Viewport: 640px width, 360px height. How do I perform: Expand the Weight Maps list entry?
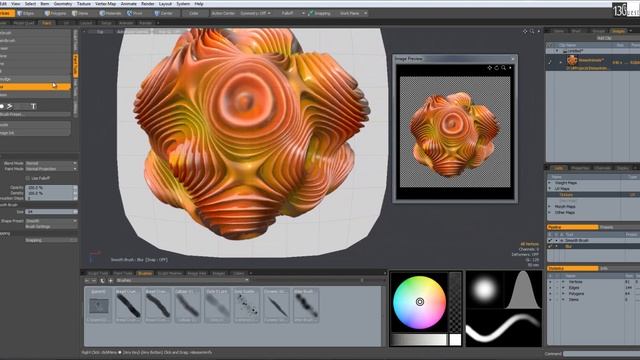tap(550, 183)
